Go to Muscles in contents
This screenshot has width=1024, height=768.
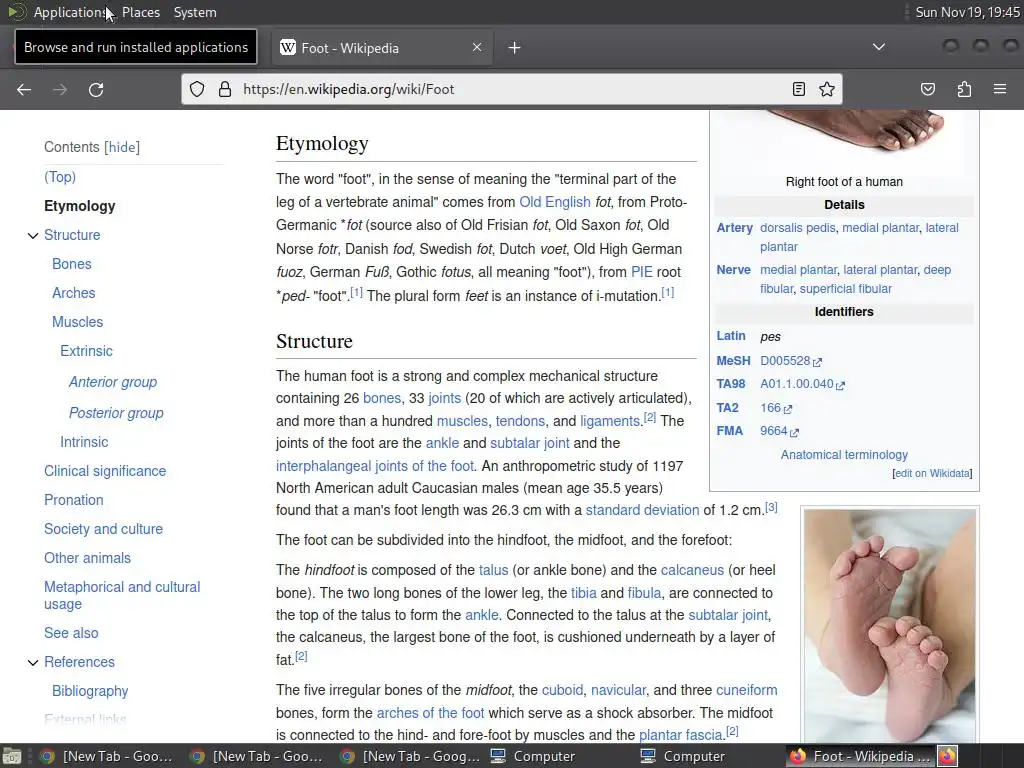click(78, 322)
